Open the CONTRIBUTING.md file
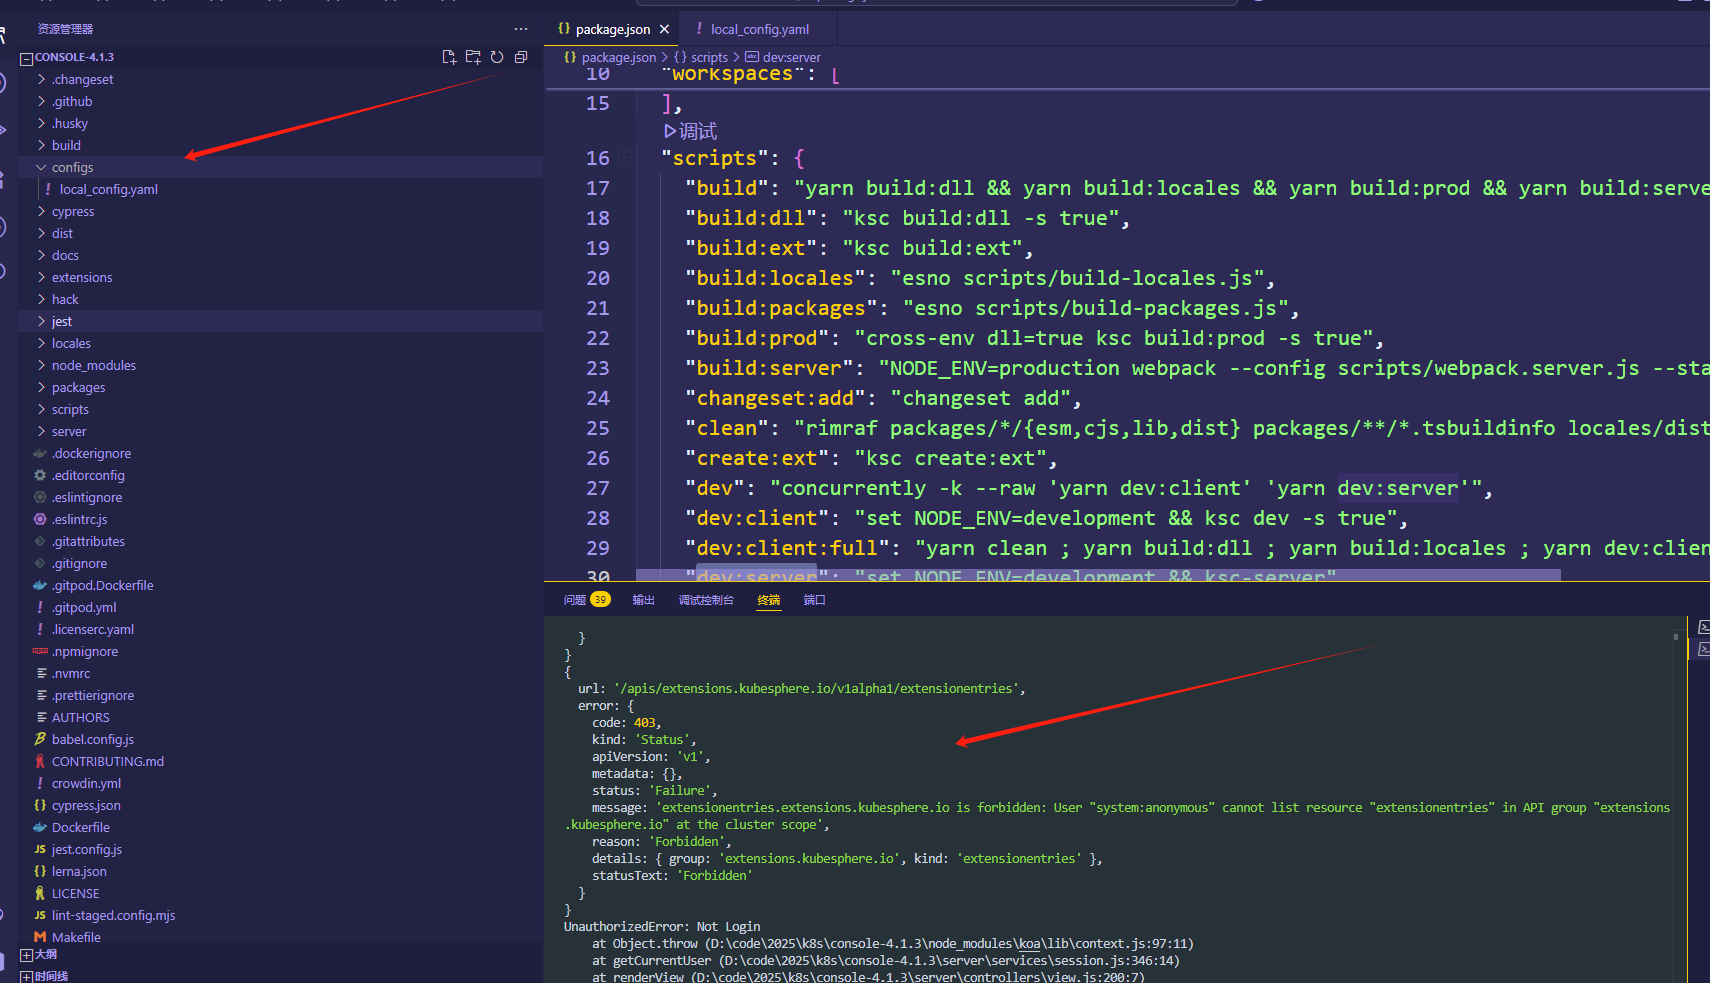 (107, 761)
